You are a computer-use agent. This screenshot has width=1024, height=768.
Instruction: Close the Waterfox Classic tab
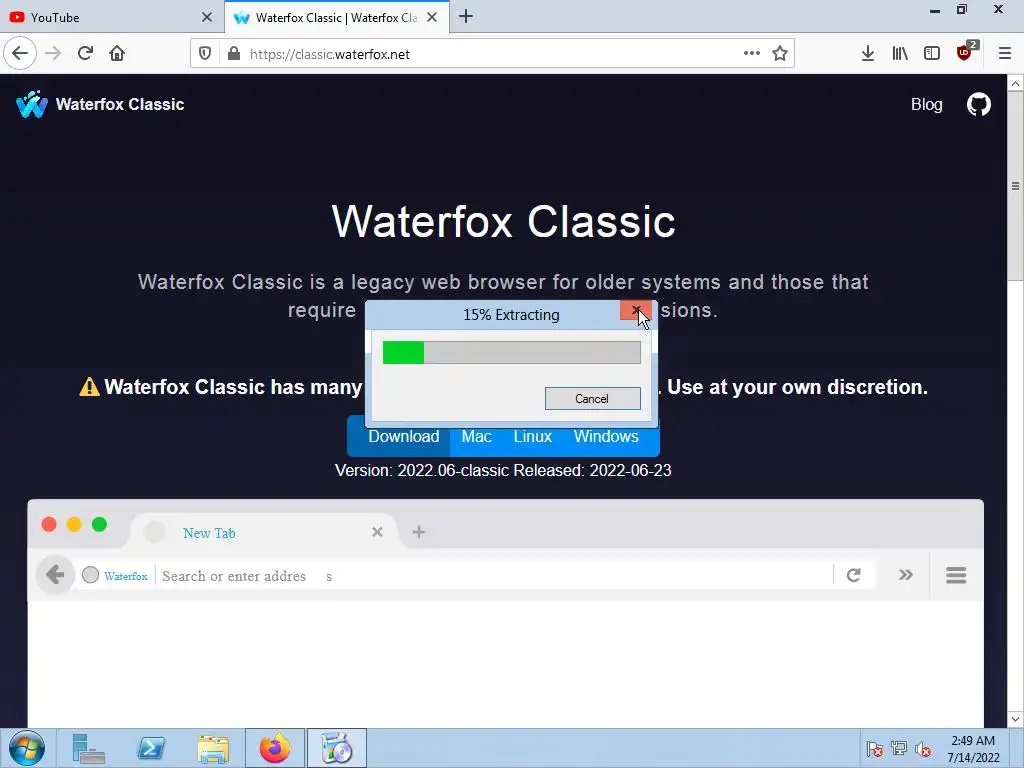pos(432,17)
